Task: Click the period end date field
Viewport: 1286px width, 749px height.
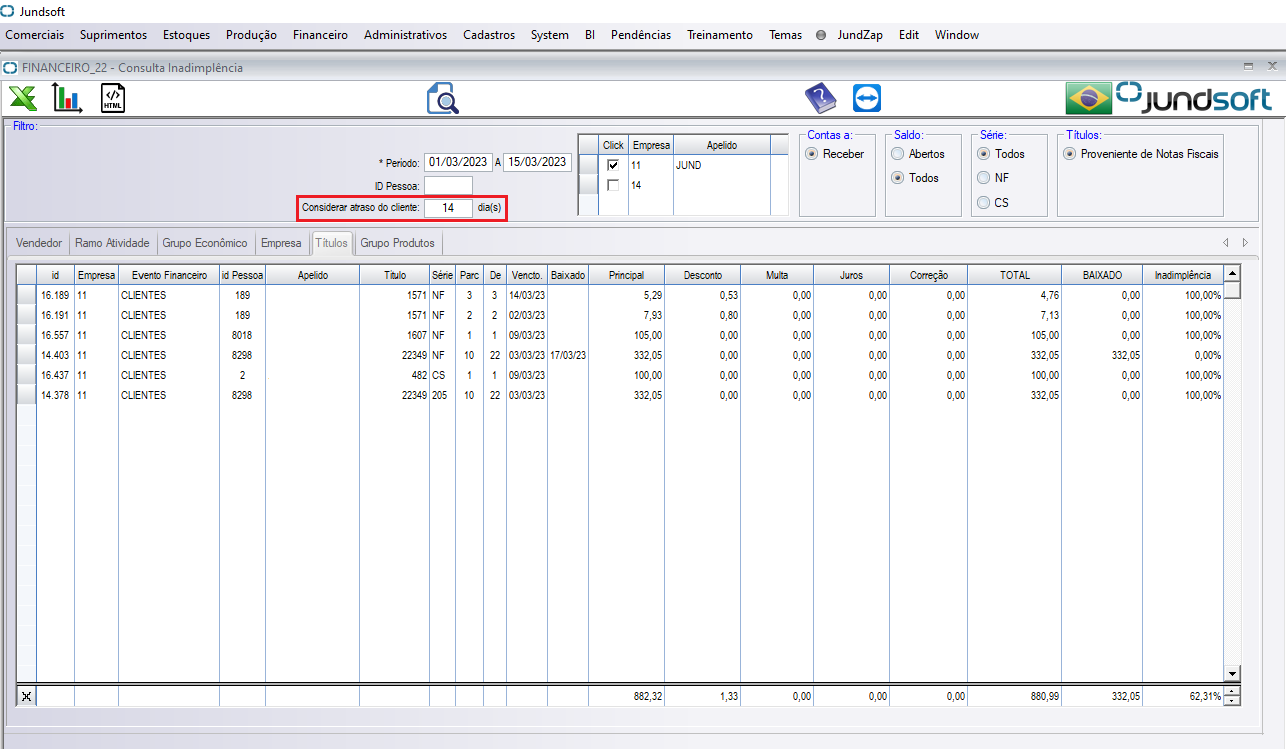Action: click(537, 162)
